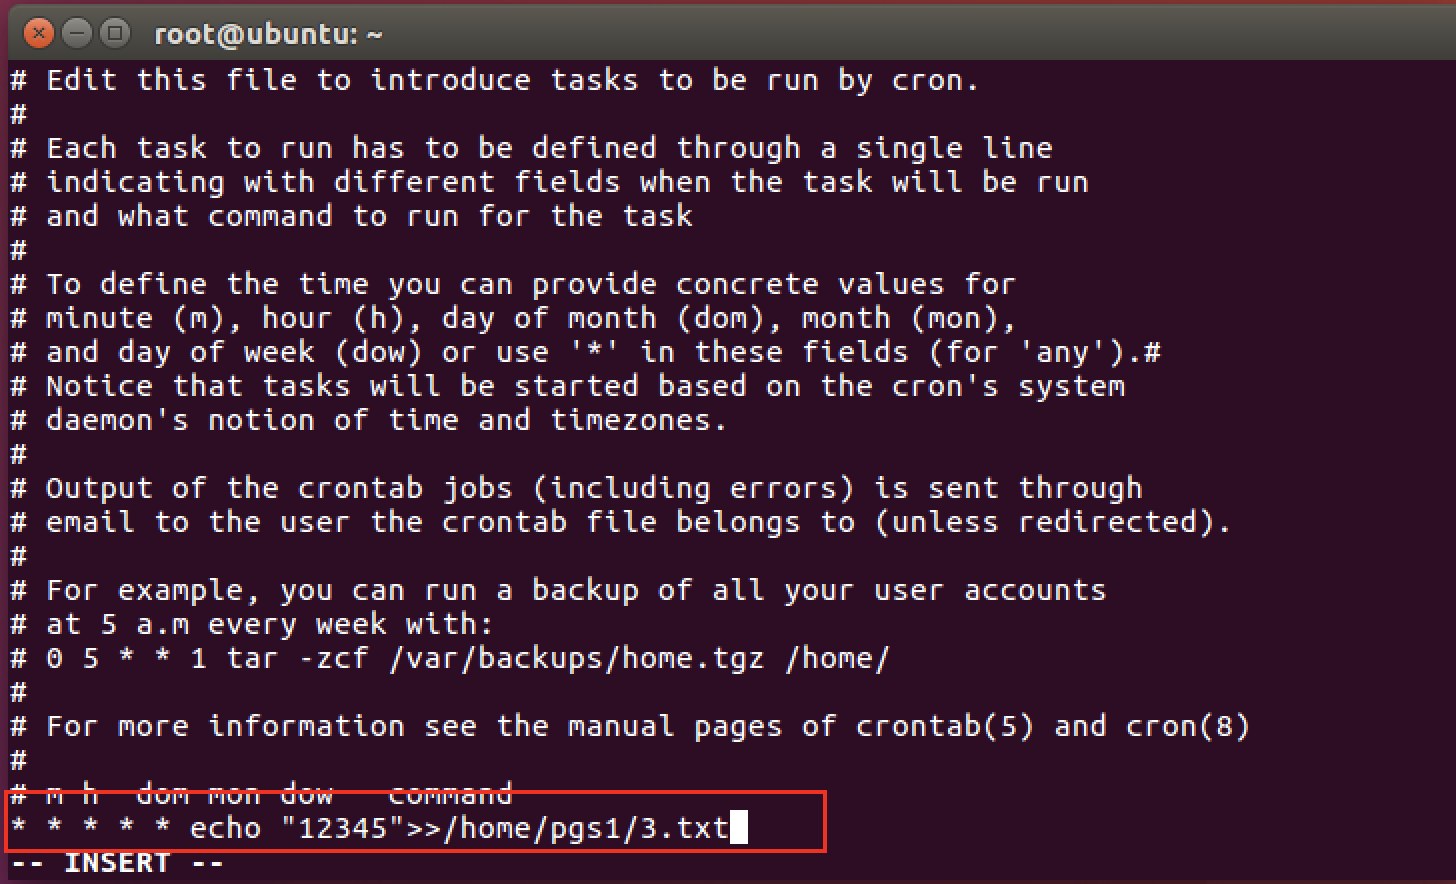Image resolution: width=1456 pixels, height=884 pixels.
Task: Click the root@ubuntu title bar text
Action: point(268,35)
